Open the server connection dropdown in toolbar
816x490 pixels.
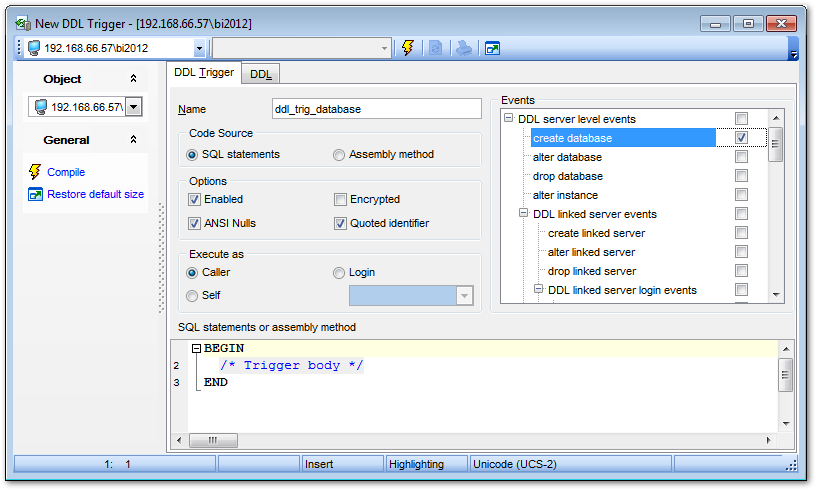coord(199,47)
